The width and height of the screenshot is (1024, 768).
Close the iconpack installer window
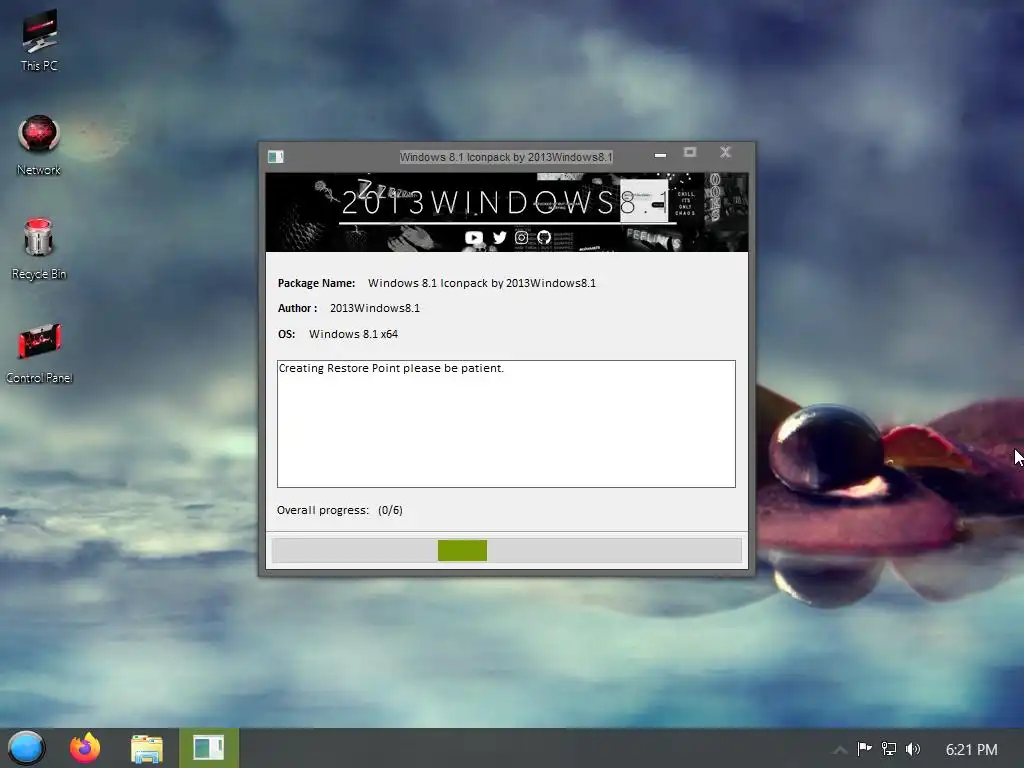tap(726, 152)
